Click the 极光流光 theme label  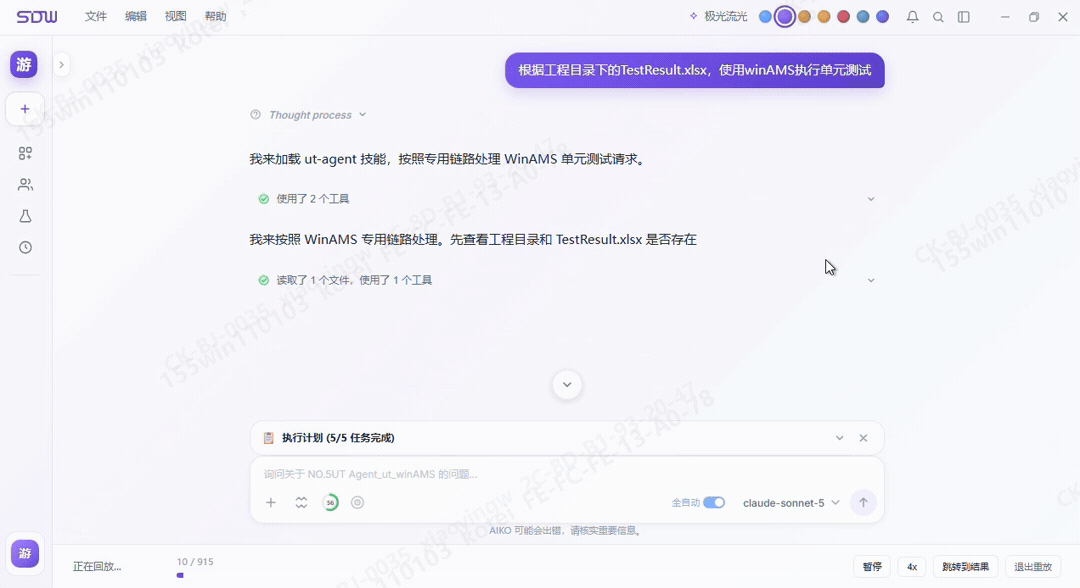[x=725, y=17]
